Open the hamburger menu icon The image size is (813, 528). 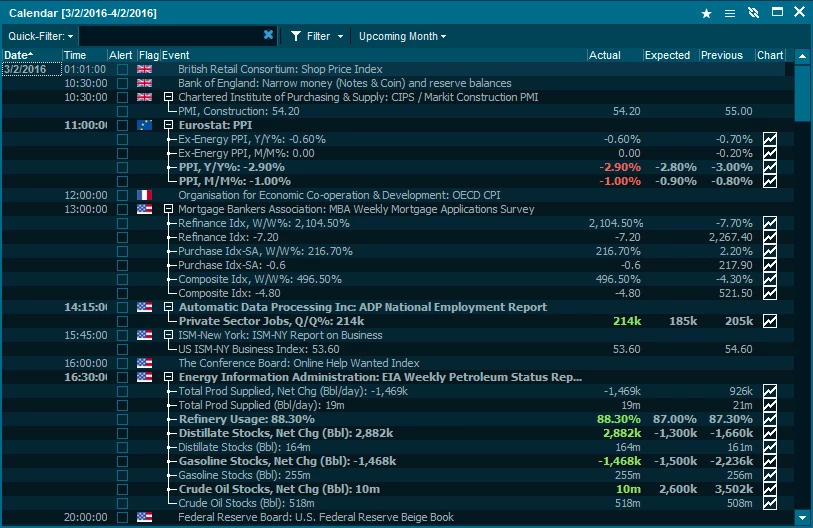click(x=730, y=13)
